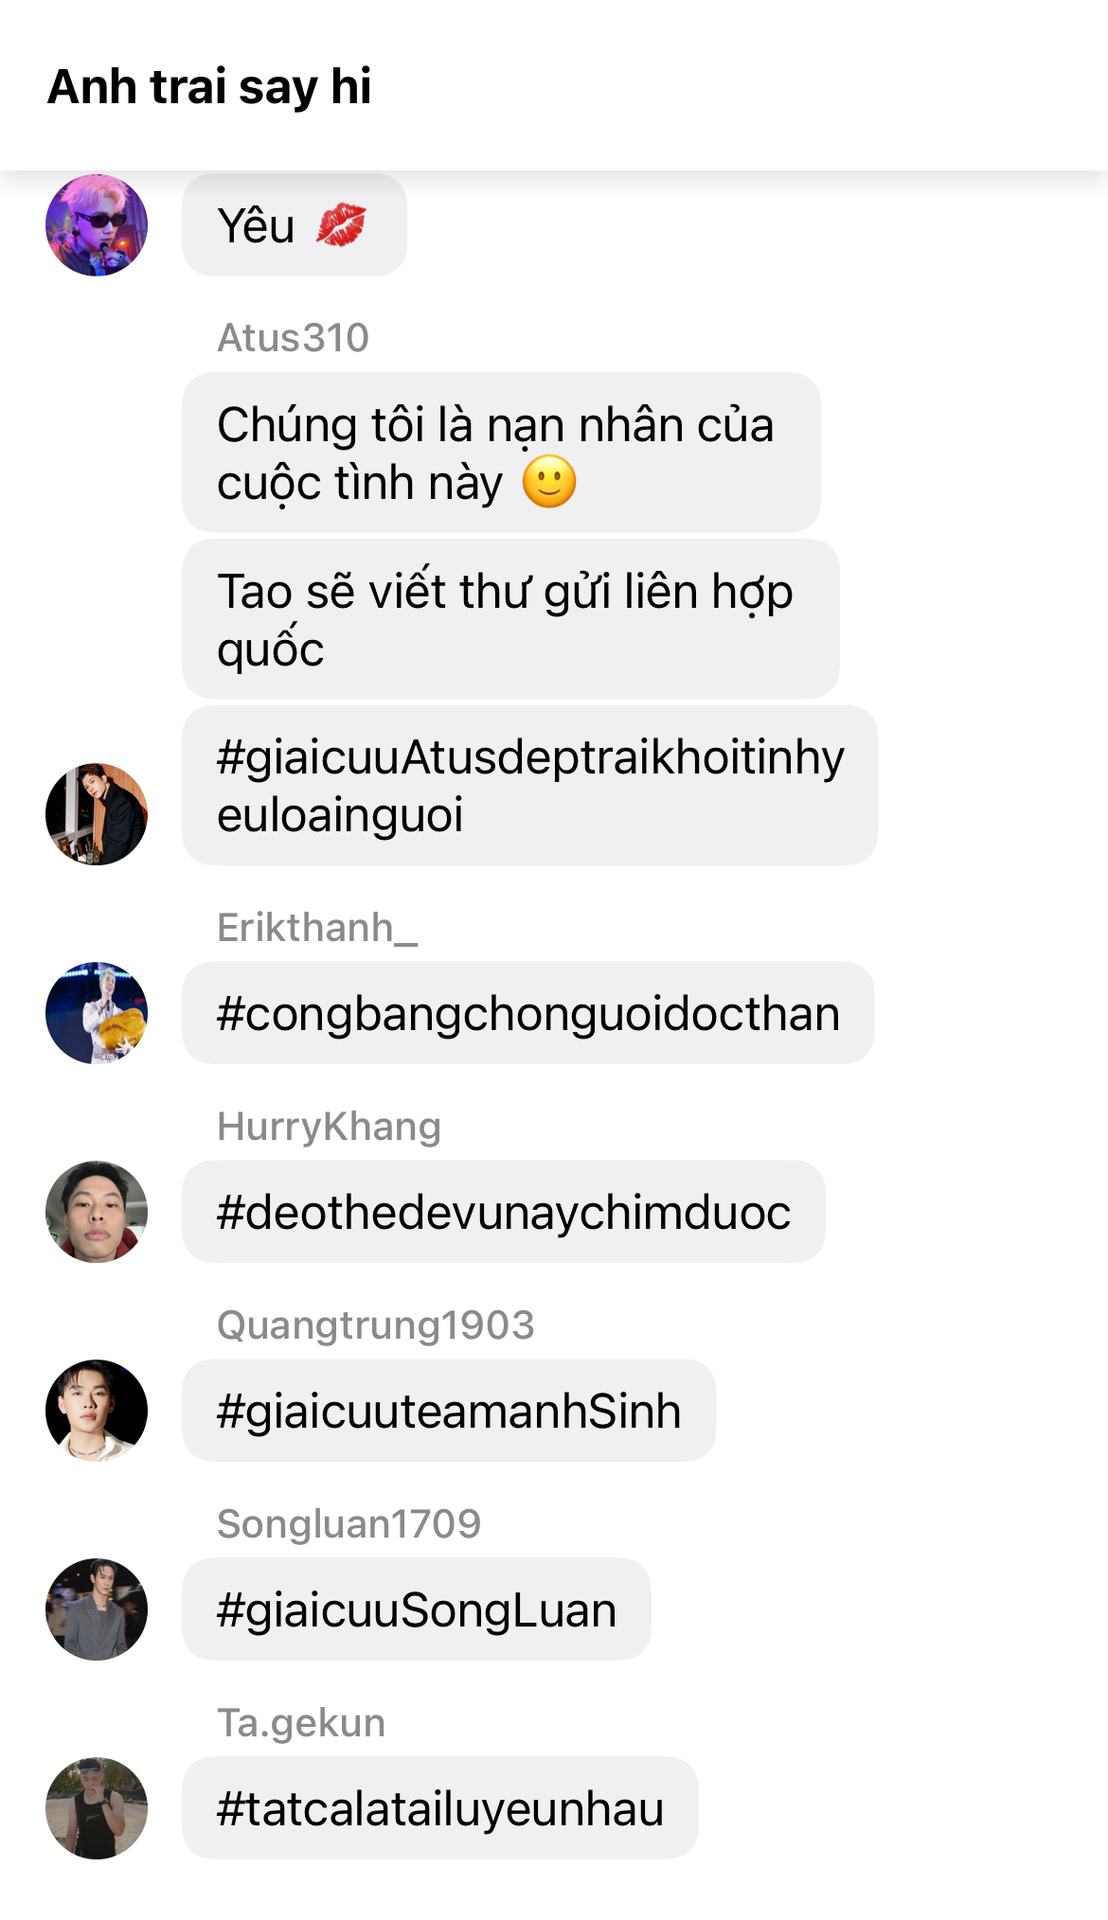Viewport: 1108px width, 1920px height.
Task: Select the 'Chúng tôi là nạn nhân' message
Action: coord(501,453)
